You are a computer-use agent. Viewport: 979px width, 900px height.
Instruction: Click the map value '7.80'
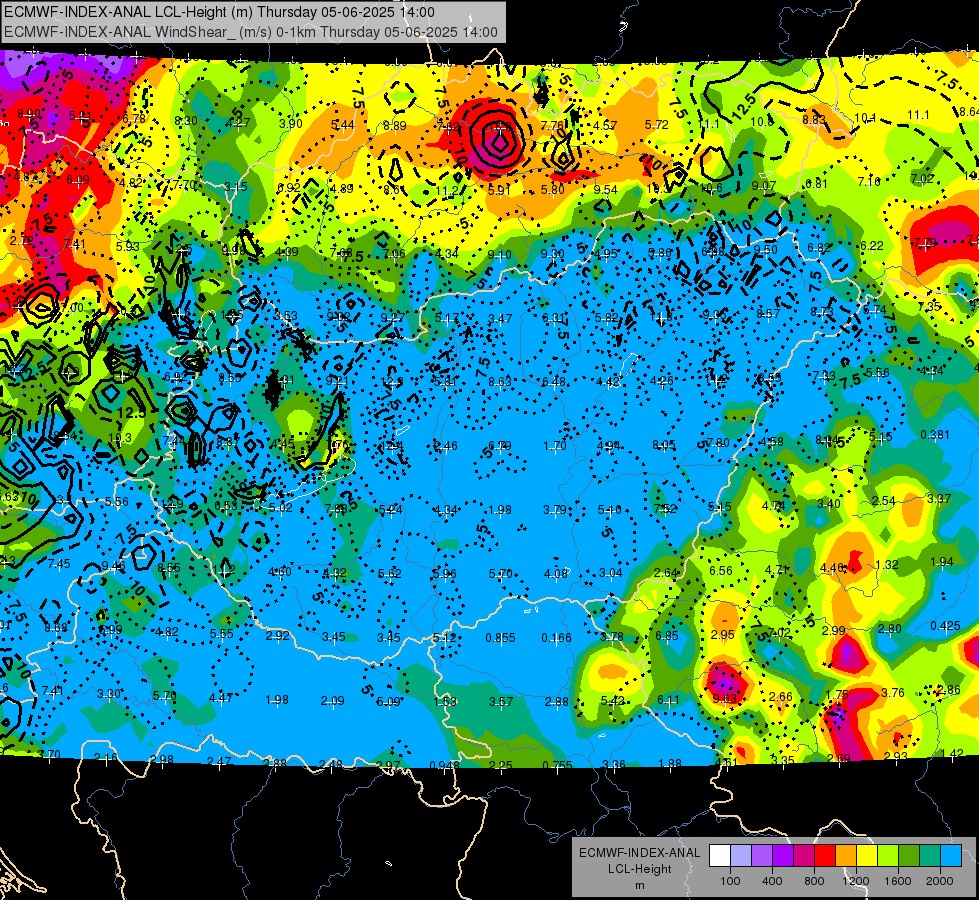click(x=717, y=443)
